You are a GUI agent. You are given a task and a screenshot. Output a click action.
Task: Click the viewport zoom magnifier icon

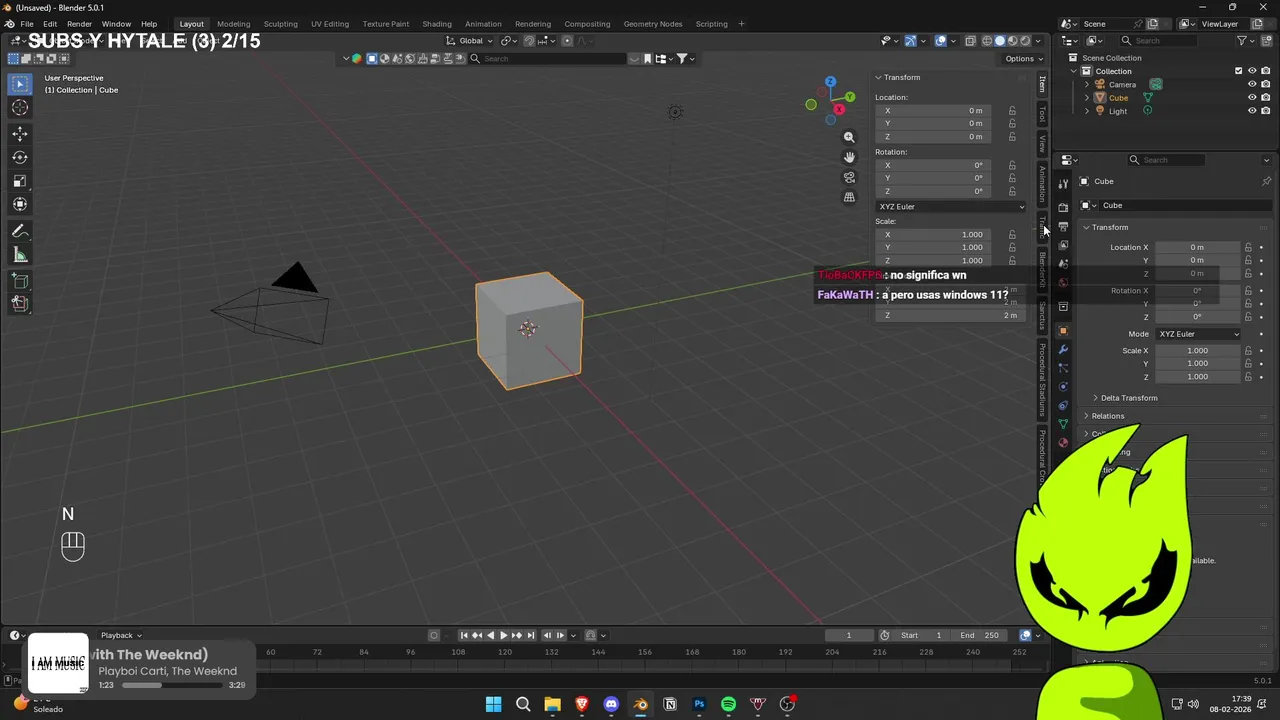click(x=849, y=137)
